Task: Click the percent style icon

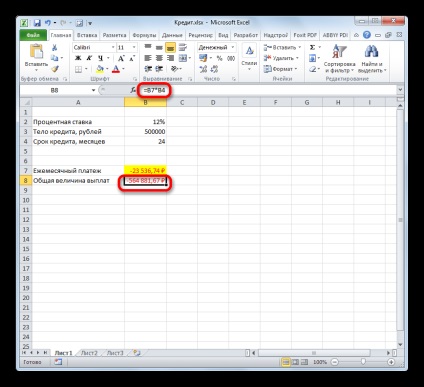Action: point(219,58)
